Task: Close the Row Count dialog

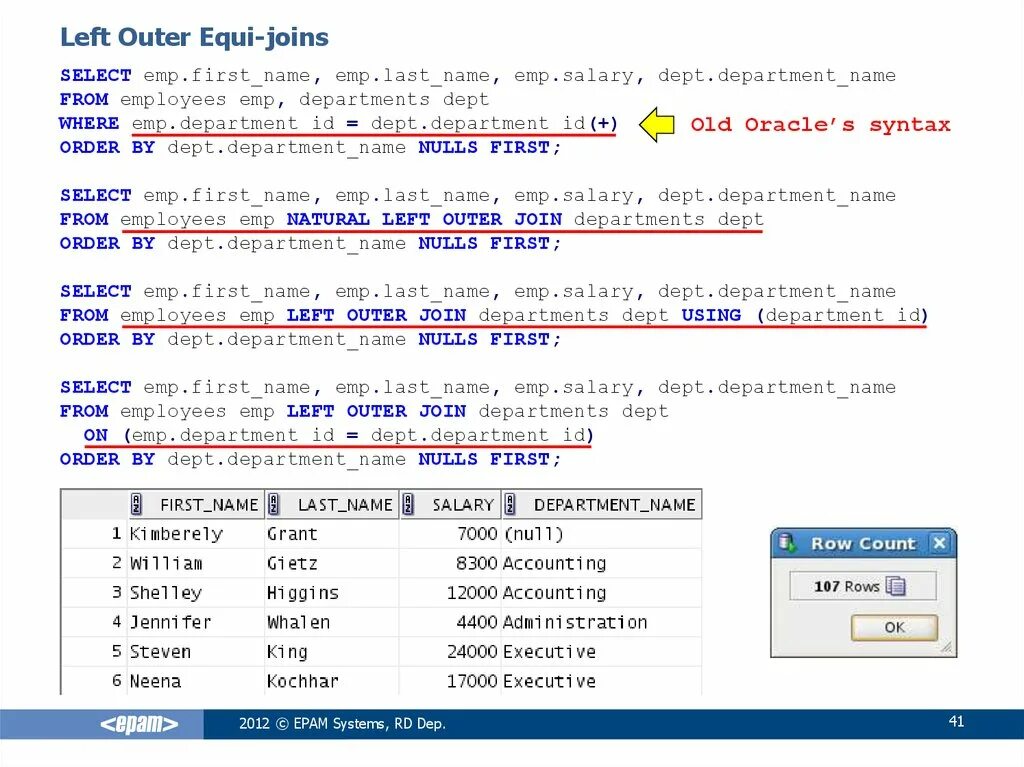Action: (x=939, y=543)
